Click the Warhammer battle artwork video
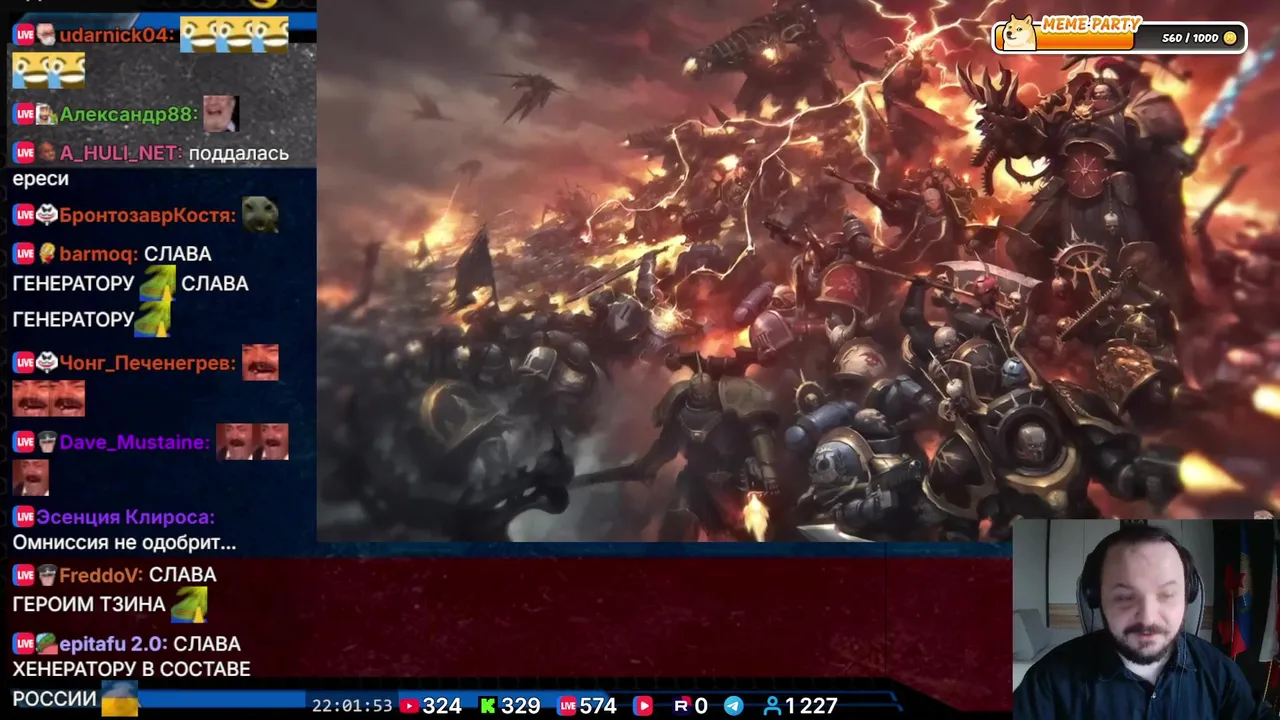This screenshot has width=1280, height=720. [798, 271]
